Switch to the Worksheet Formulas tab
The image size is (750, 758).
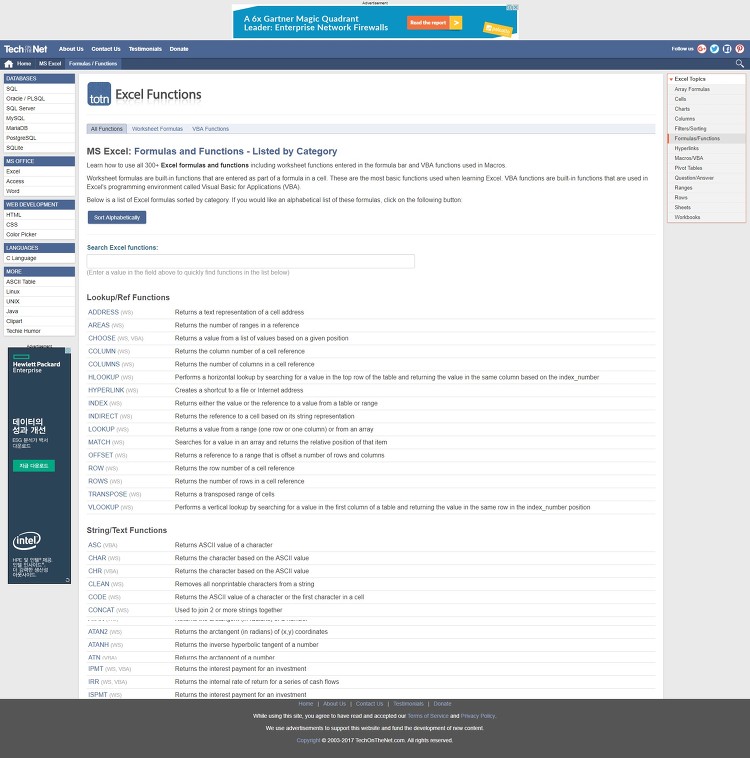157,129
